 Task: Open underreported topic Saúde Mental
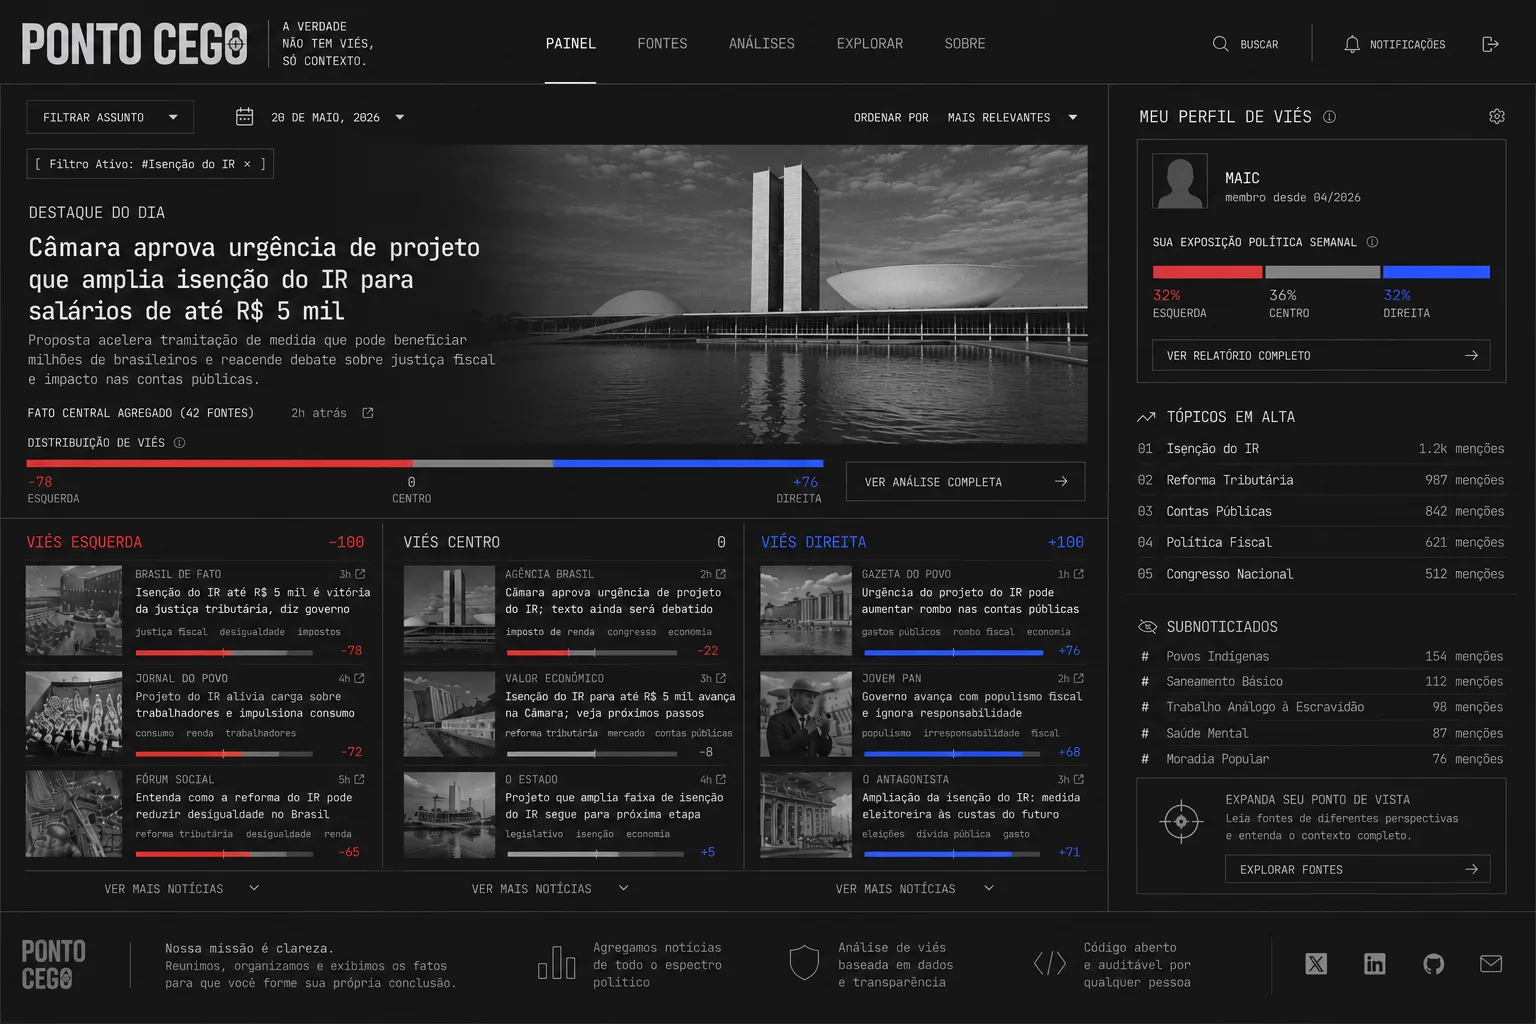(x=1320, y=733)
